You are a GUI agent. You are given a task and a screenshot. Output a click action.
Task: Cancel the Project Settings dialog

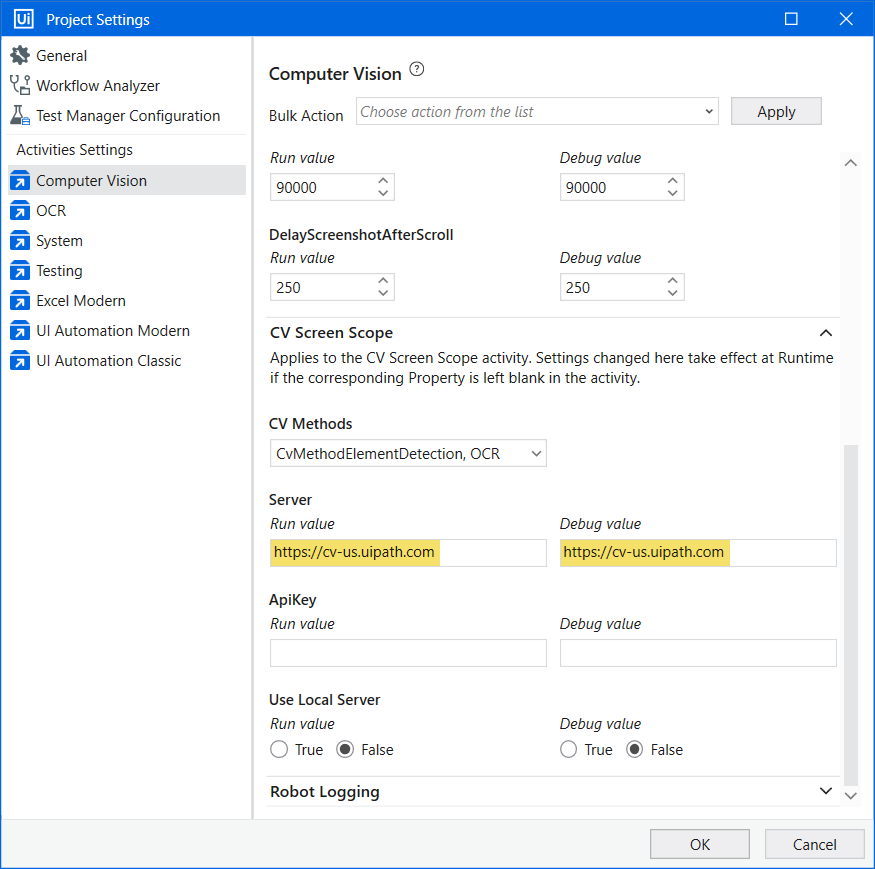(814, 844)
